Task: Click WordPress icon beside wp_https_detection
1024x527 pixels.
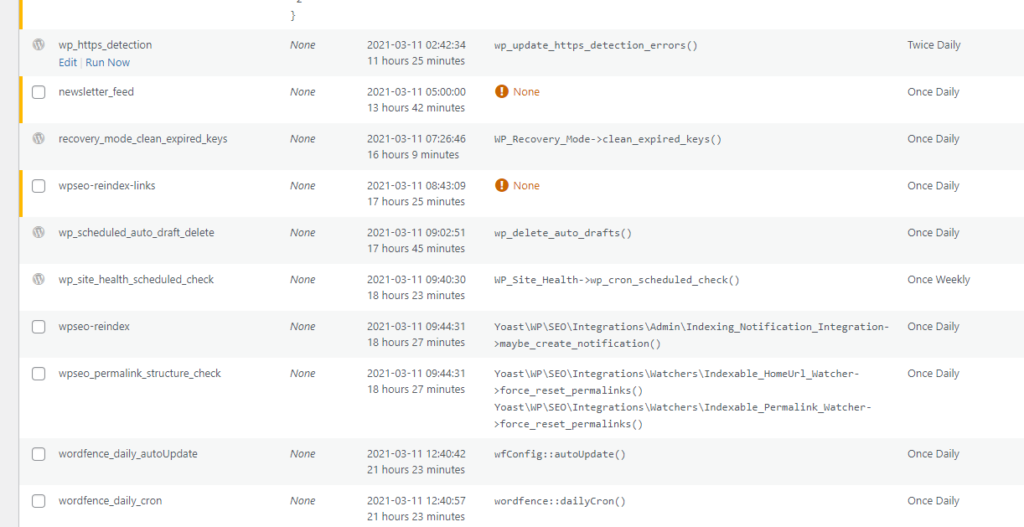Action: coord(39,45)
